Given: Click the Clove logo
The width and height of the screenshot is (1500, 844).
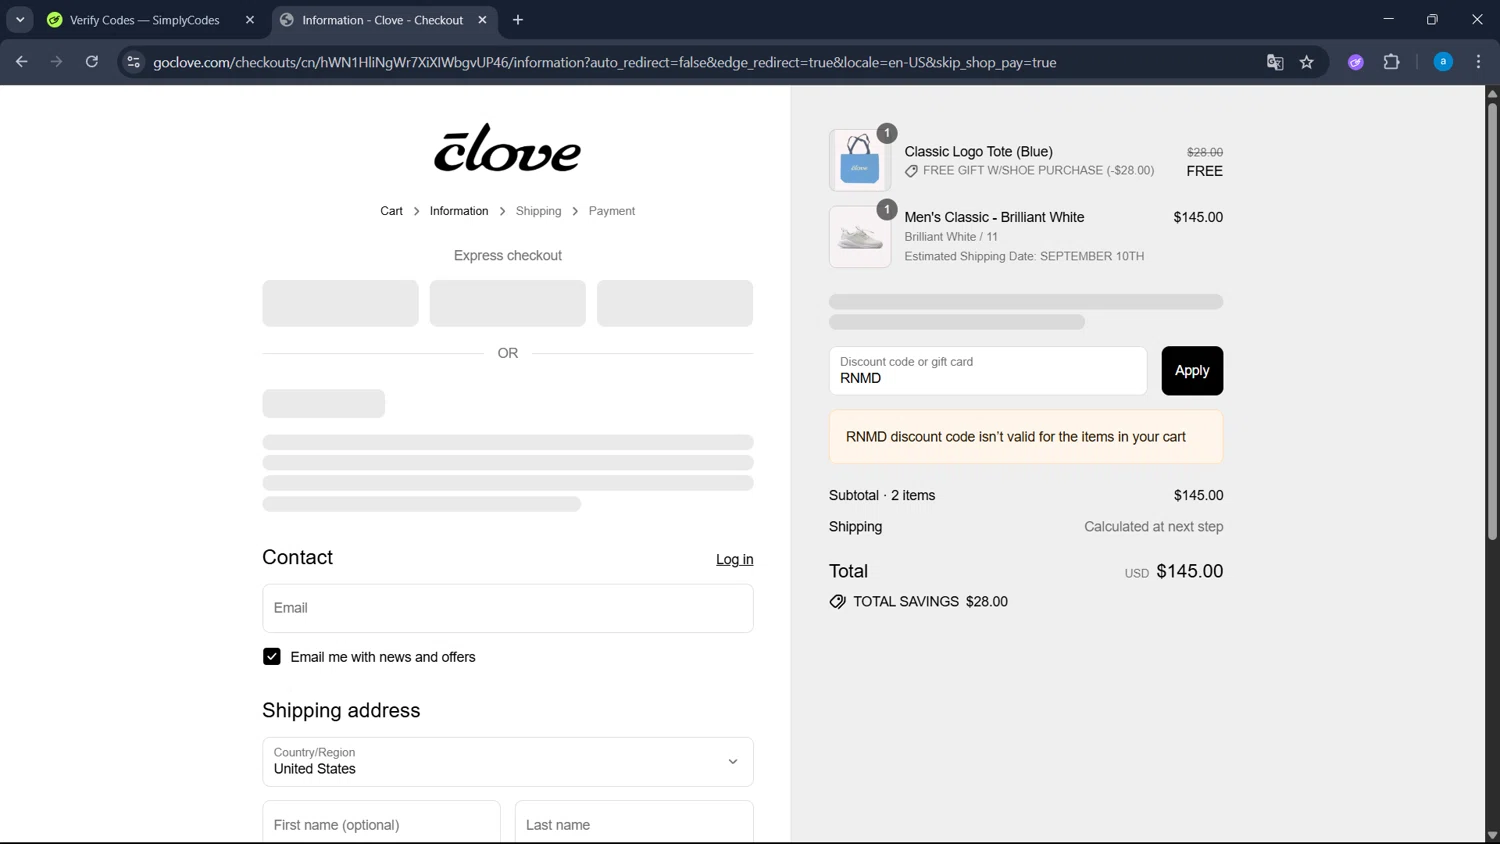Looking at the screenshot, I should pos(507,148).
